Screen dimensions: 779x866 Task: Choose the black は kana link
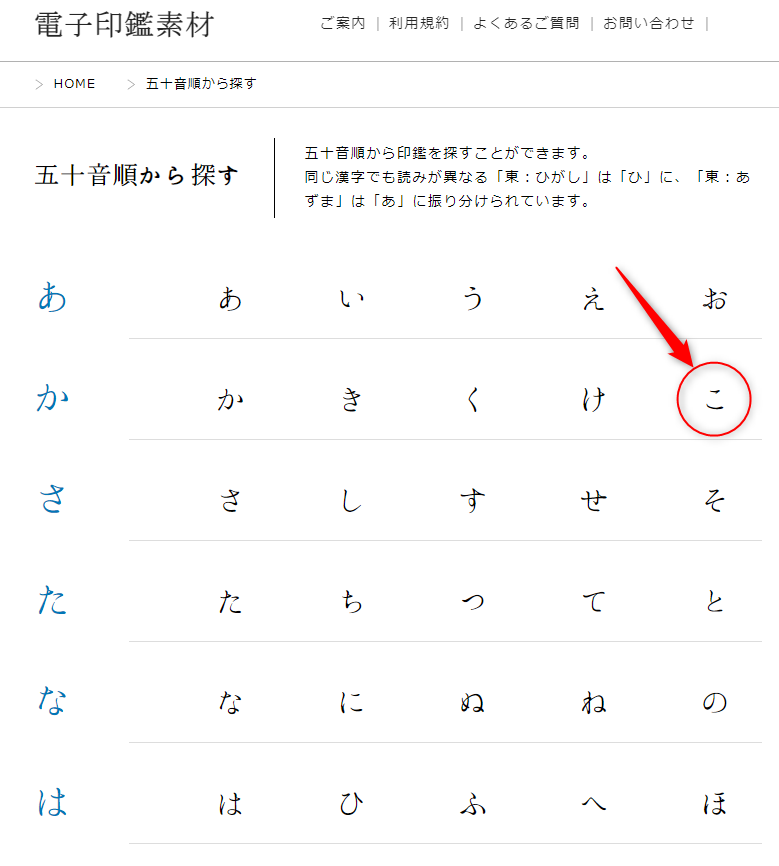point(230,804)
